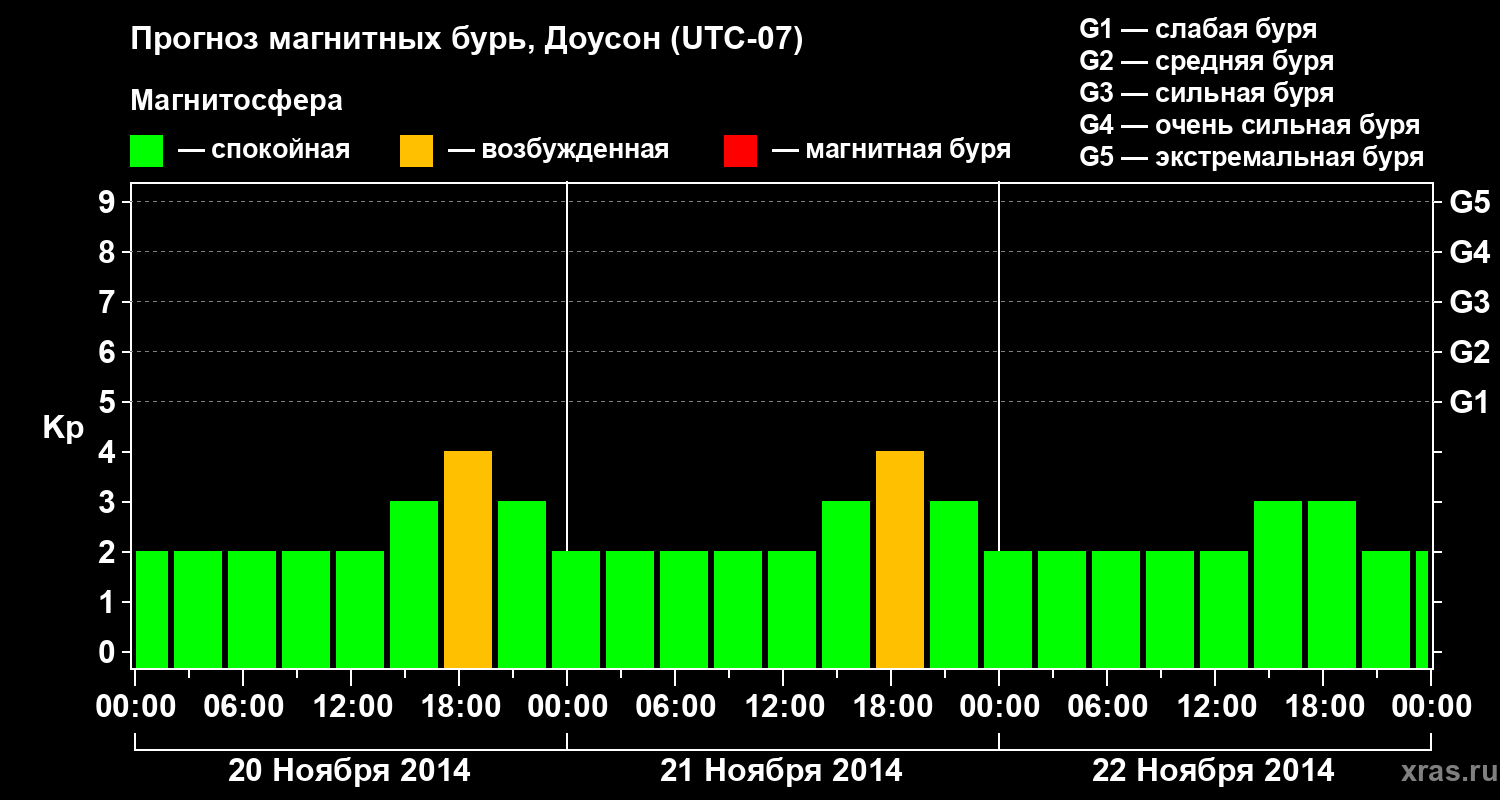
Task: Click the 06:00 label above 22 Ноября
Action: click(1108, 707)
